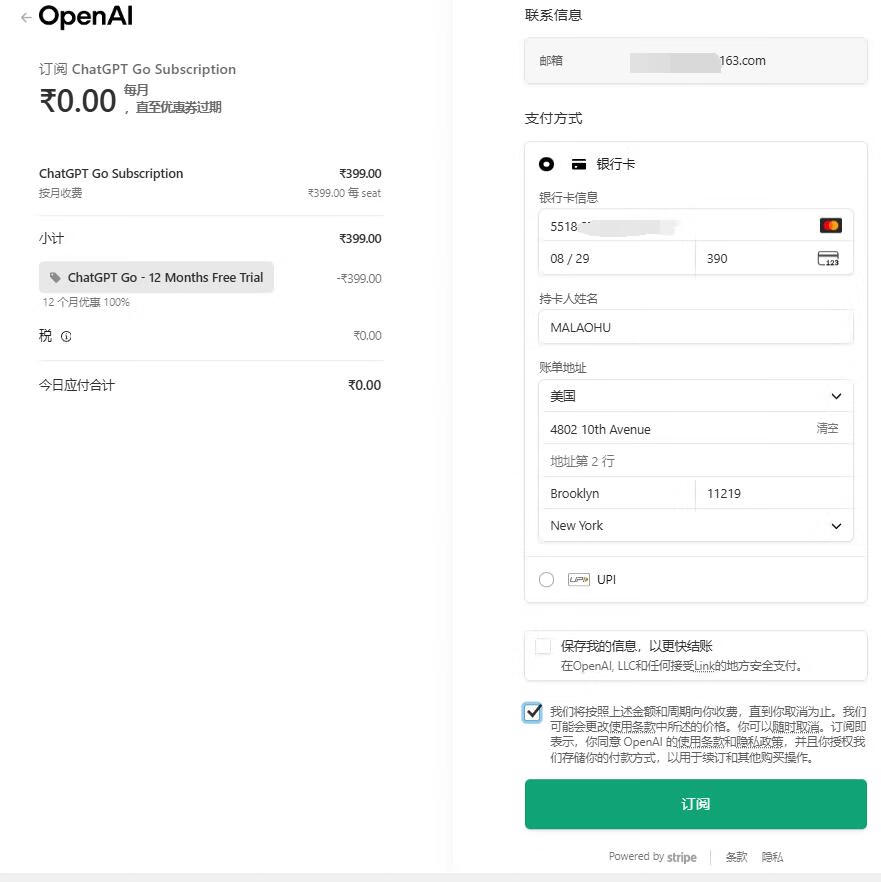Click the Mastercard logo in card field
This screenshot has height=882, width=881.
830,226
